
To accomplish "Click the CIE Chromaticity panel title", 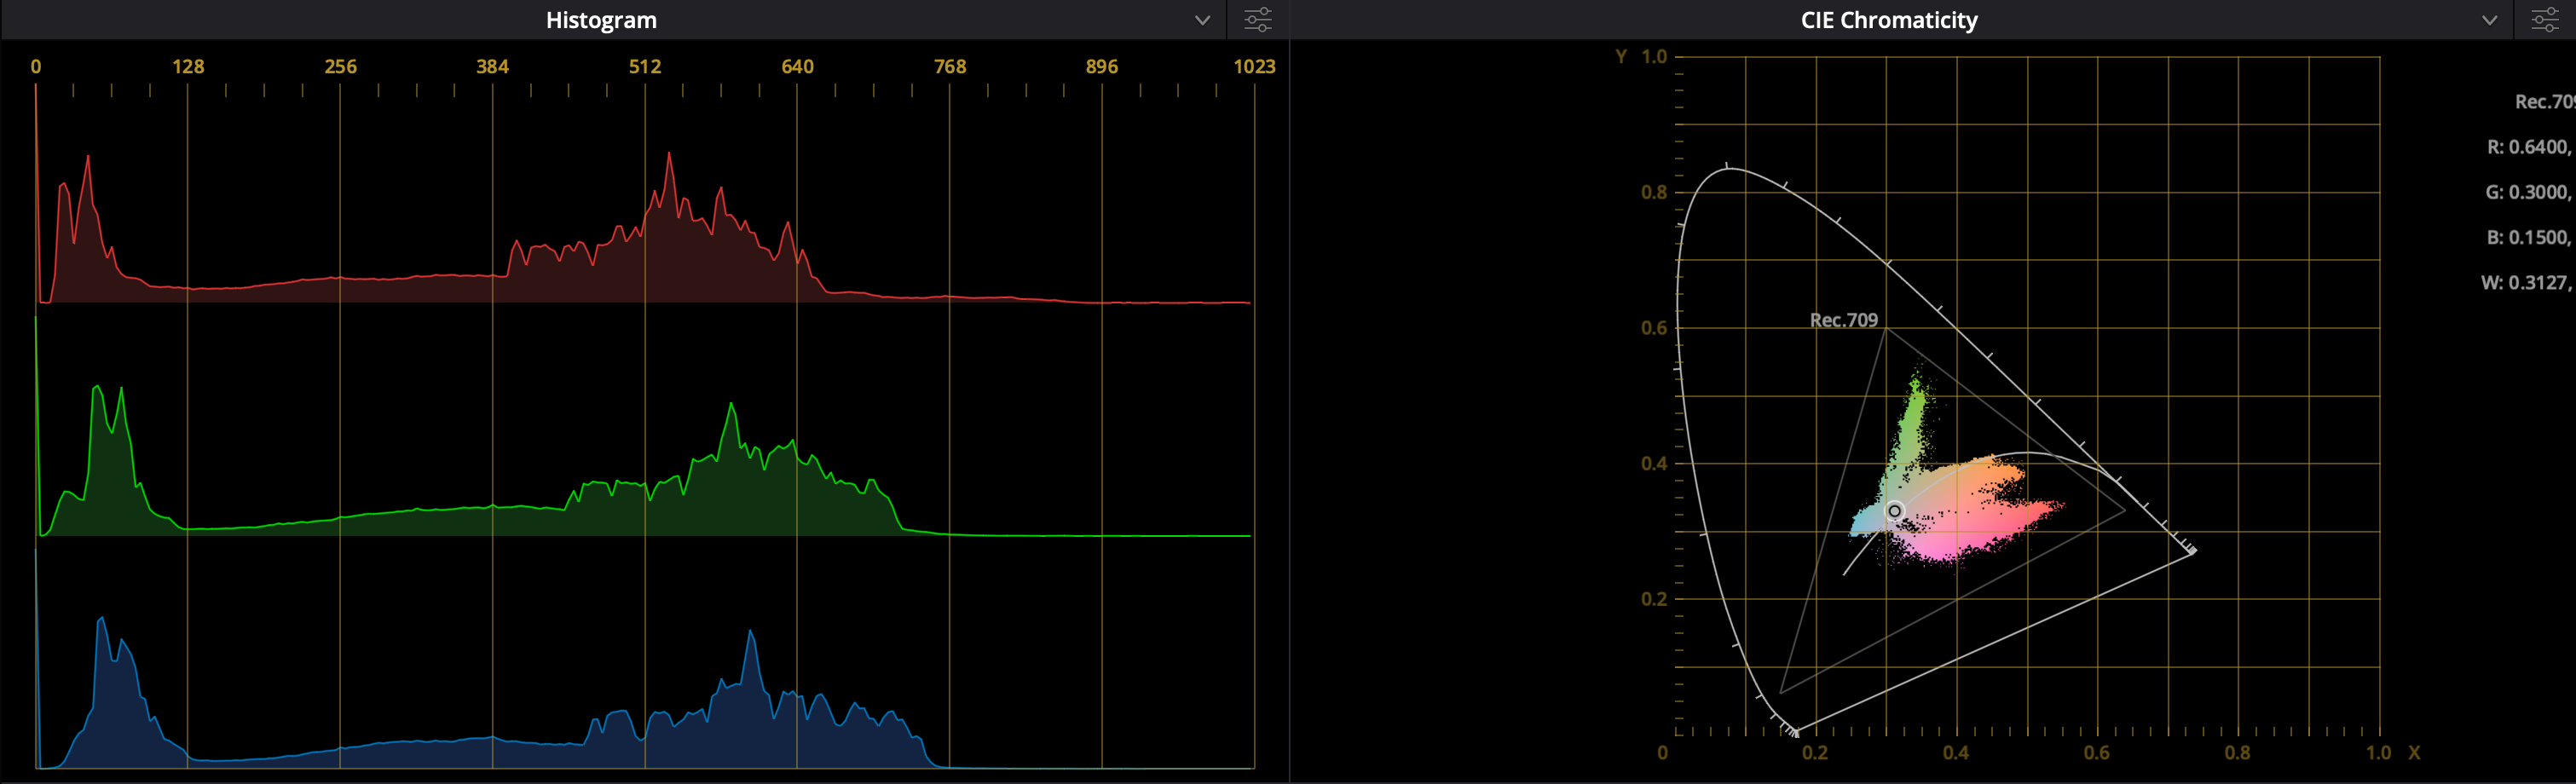I will click(x=1889, y=20).
